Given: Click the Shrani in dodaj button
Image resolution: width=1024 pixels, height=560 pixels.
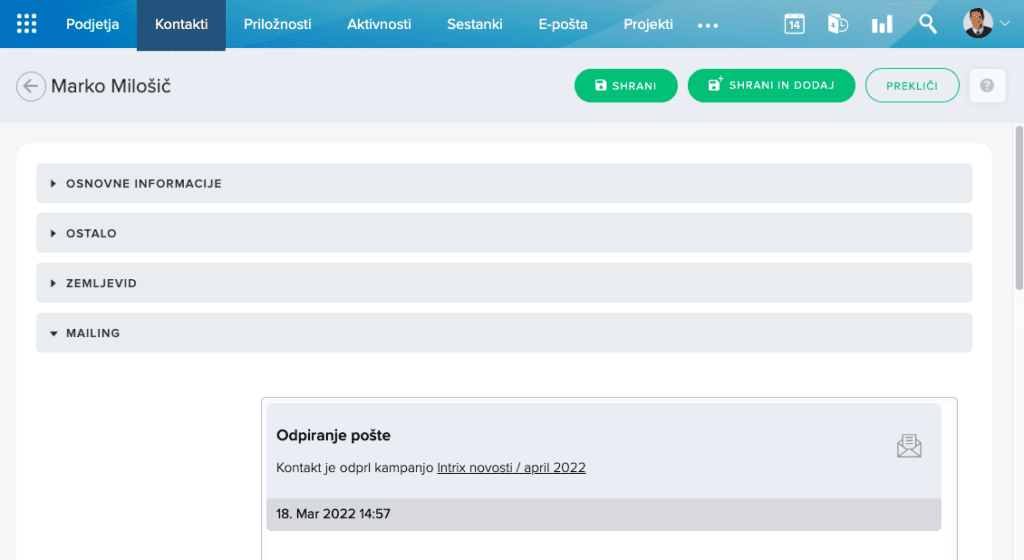Looking at the screenshot, I should coord(770,86).
